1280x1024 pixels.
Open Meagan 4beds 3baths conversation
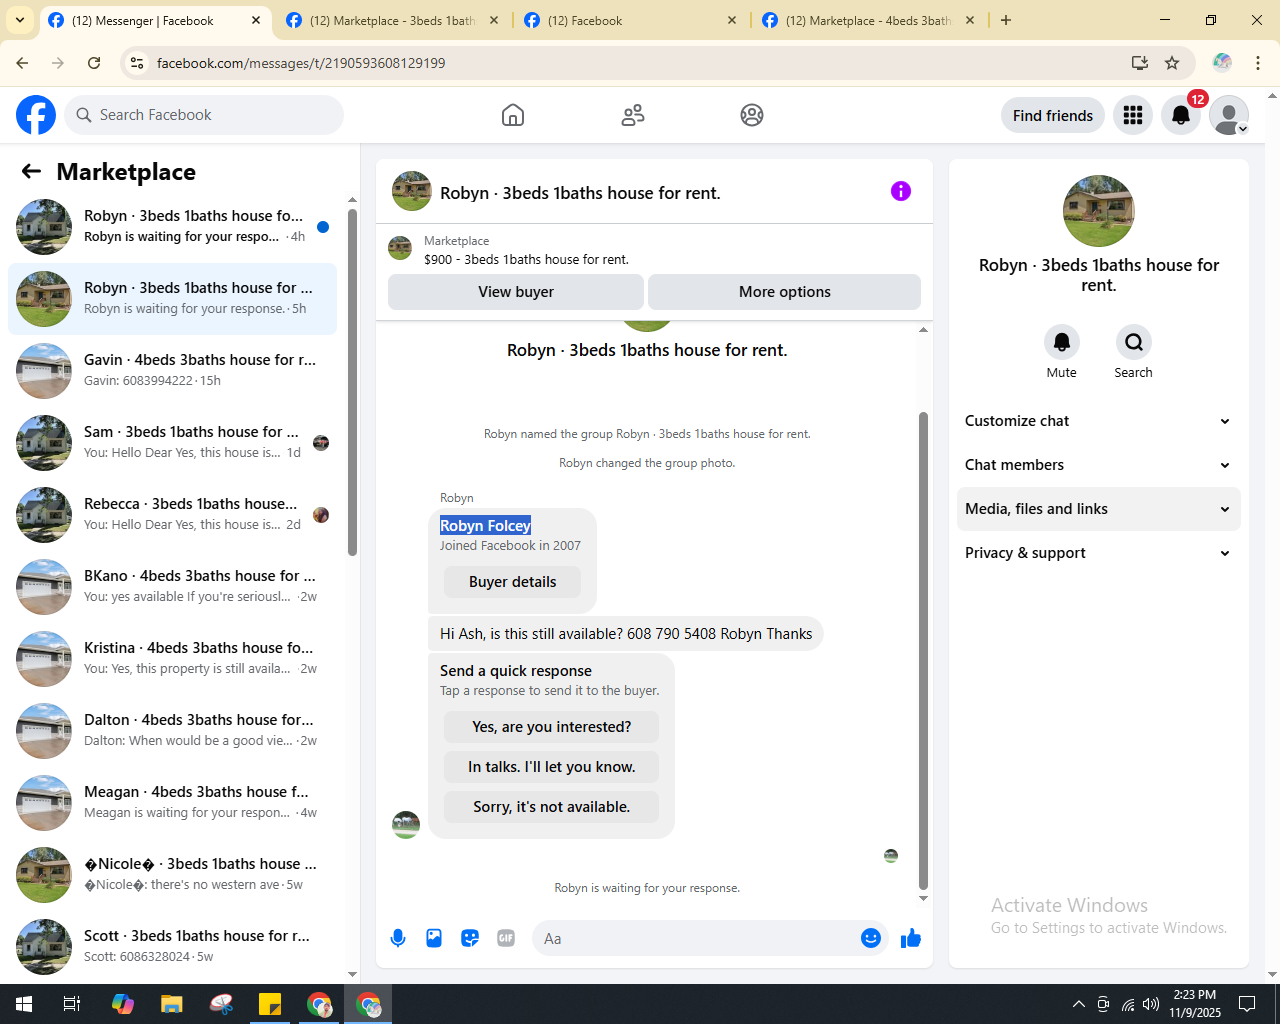coord(172,803)
